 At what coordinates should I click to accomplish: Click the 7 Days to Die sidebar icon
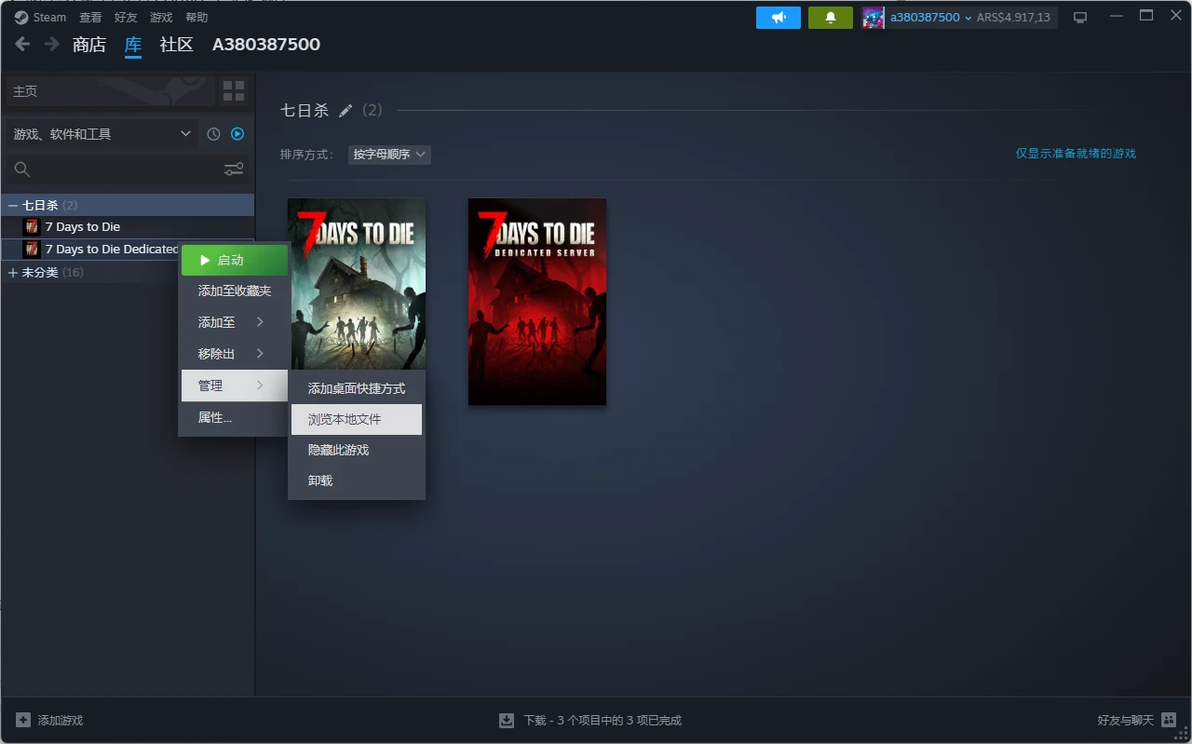pyautogui.click(x=31, y=226)
